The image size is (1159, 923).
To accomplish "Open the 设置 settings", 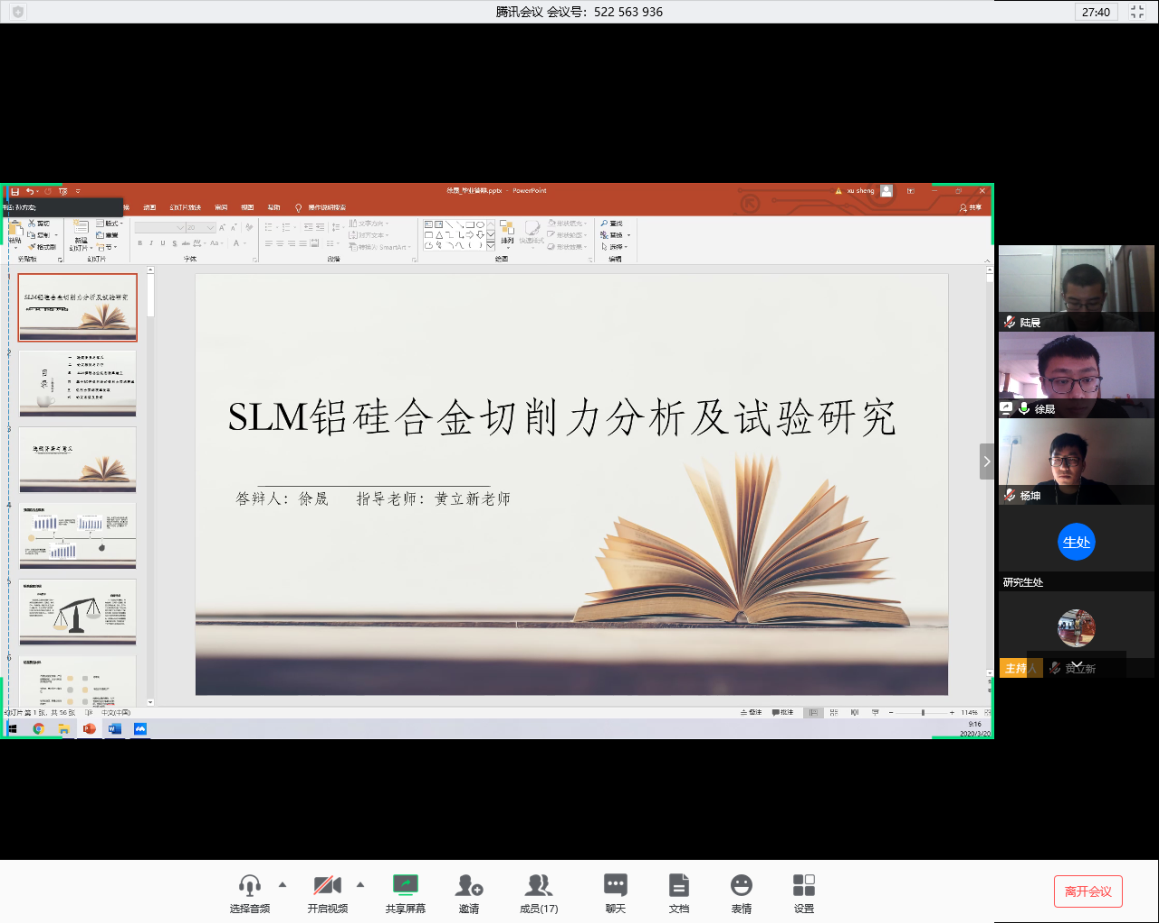I will 803,893.
